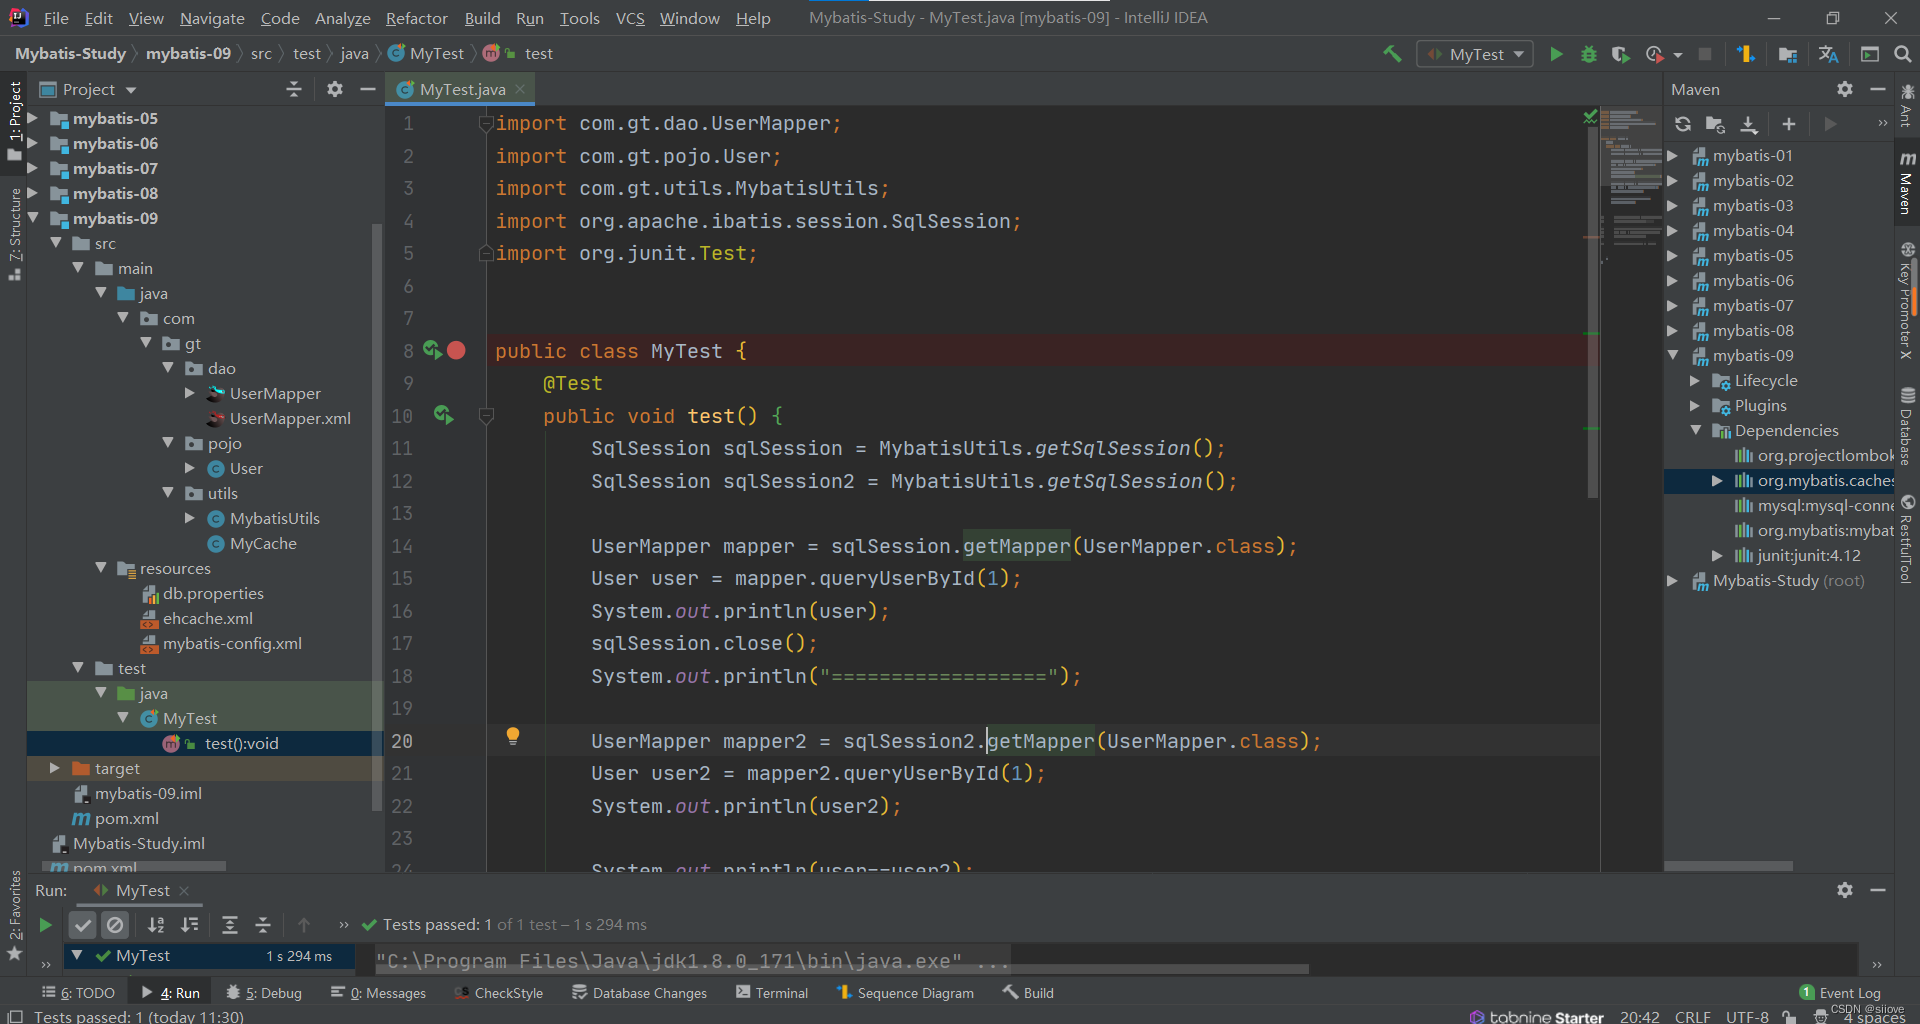Add Maven project with plus icon
Image resolution: width=1920 pixels, height=1024 pixels.
tap(1789, 124)
